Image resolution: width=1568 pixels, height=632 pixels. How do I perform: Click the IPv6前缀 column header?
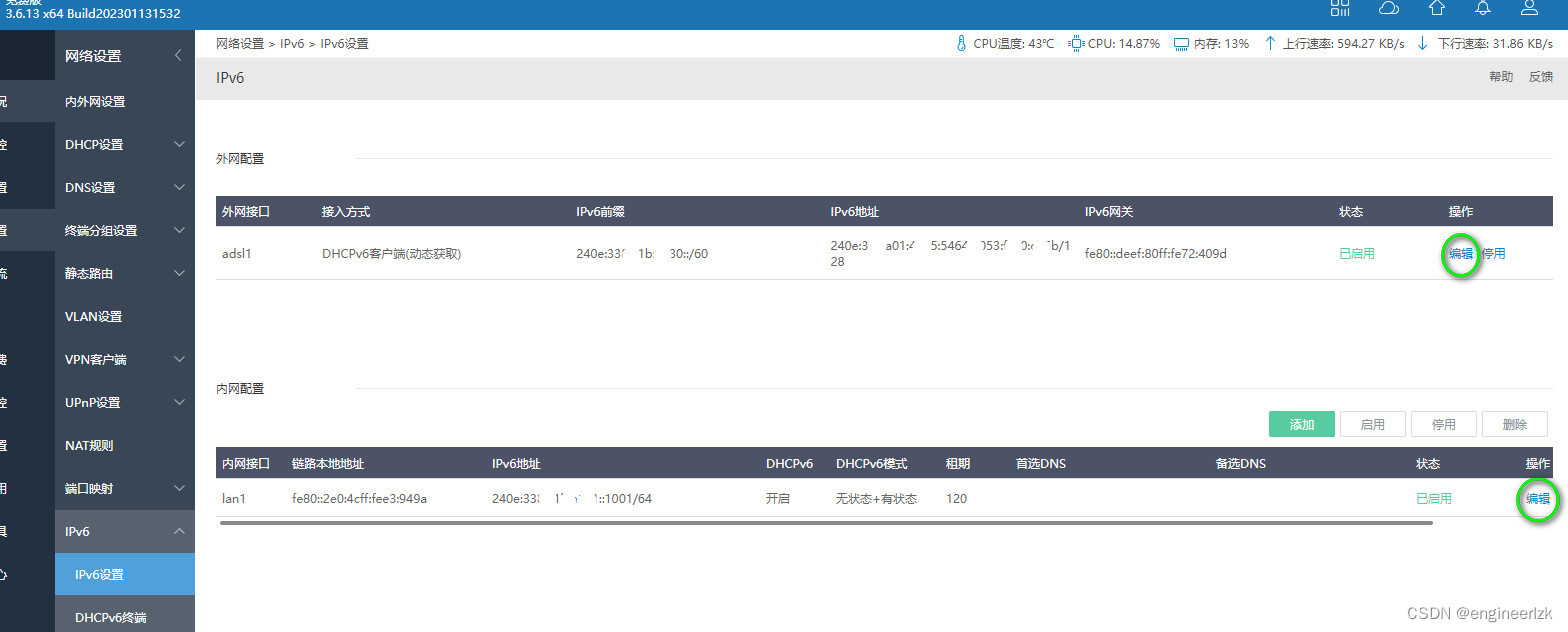pyautogui.click(x=601, y=212)
